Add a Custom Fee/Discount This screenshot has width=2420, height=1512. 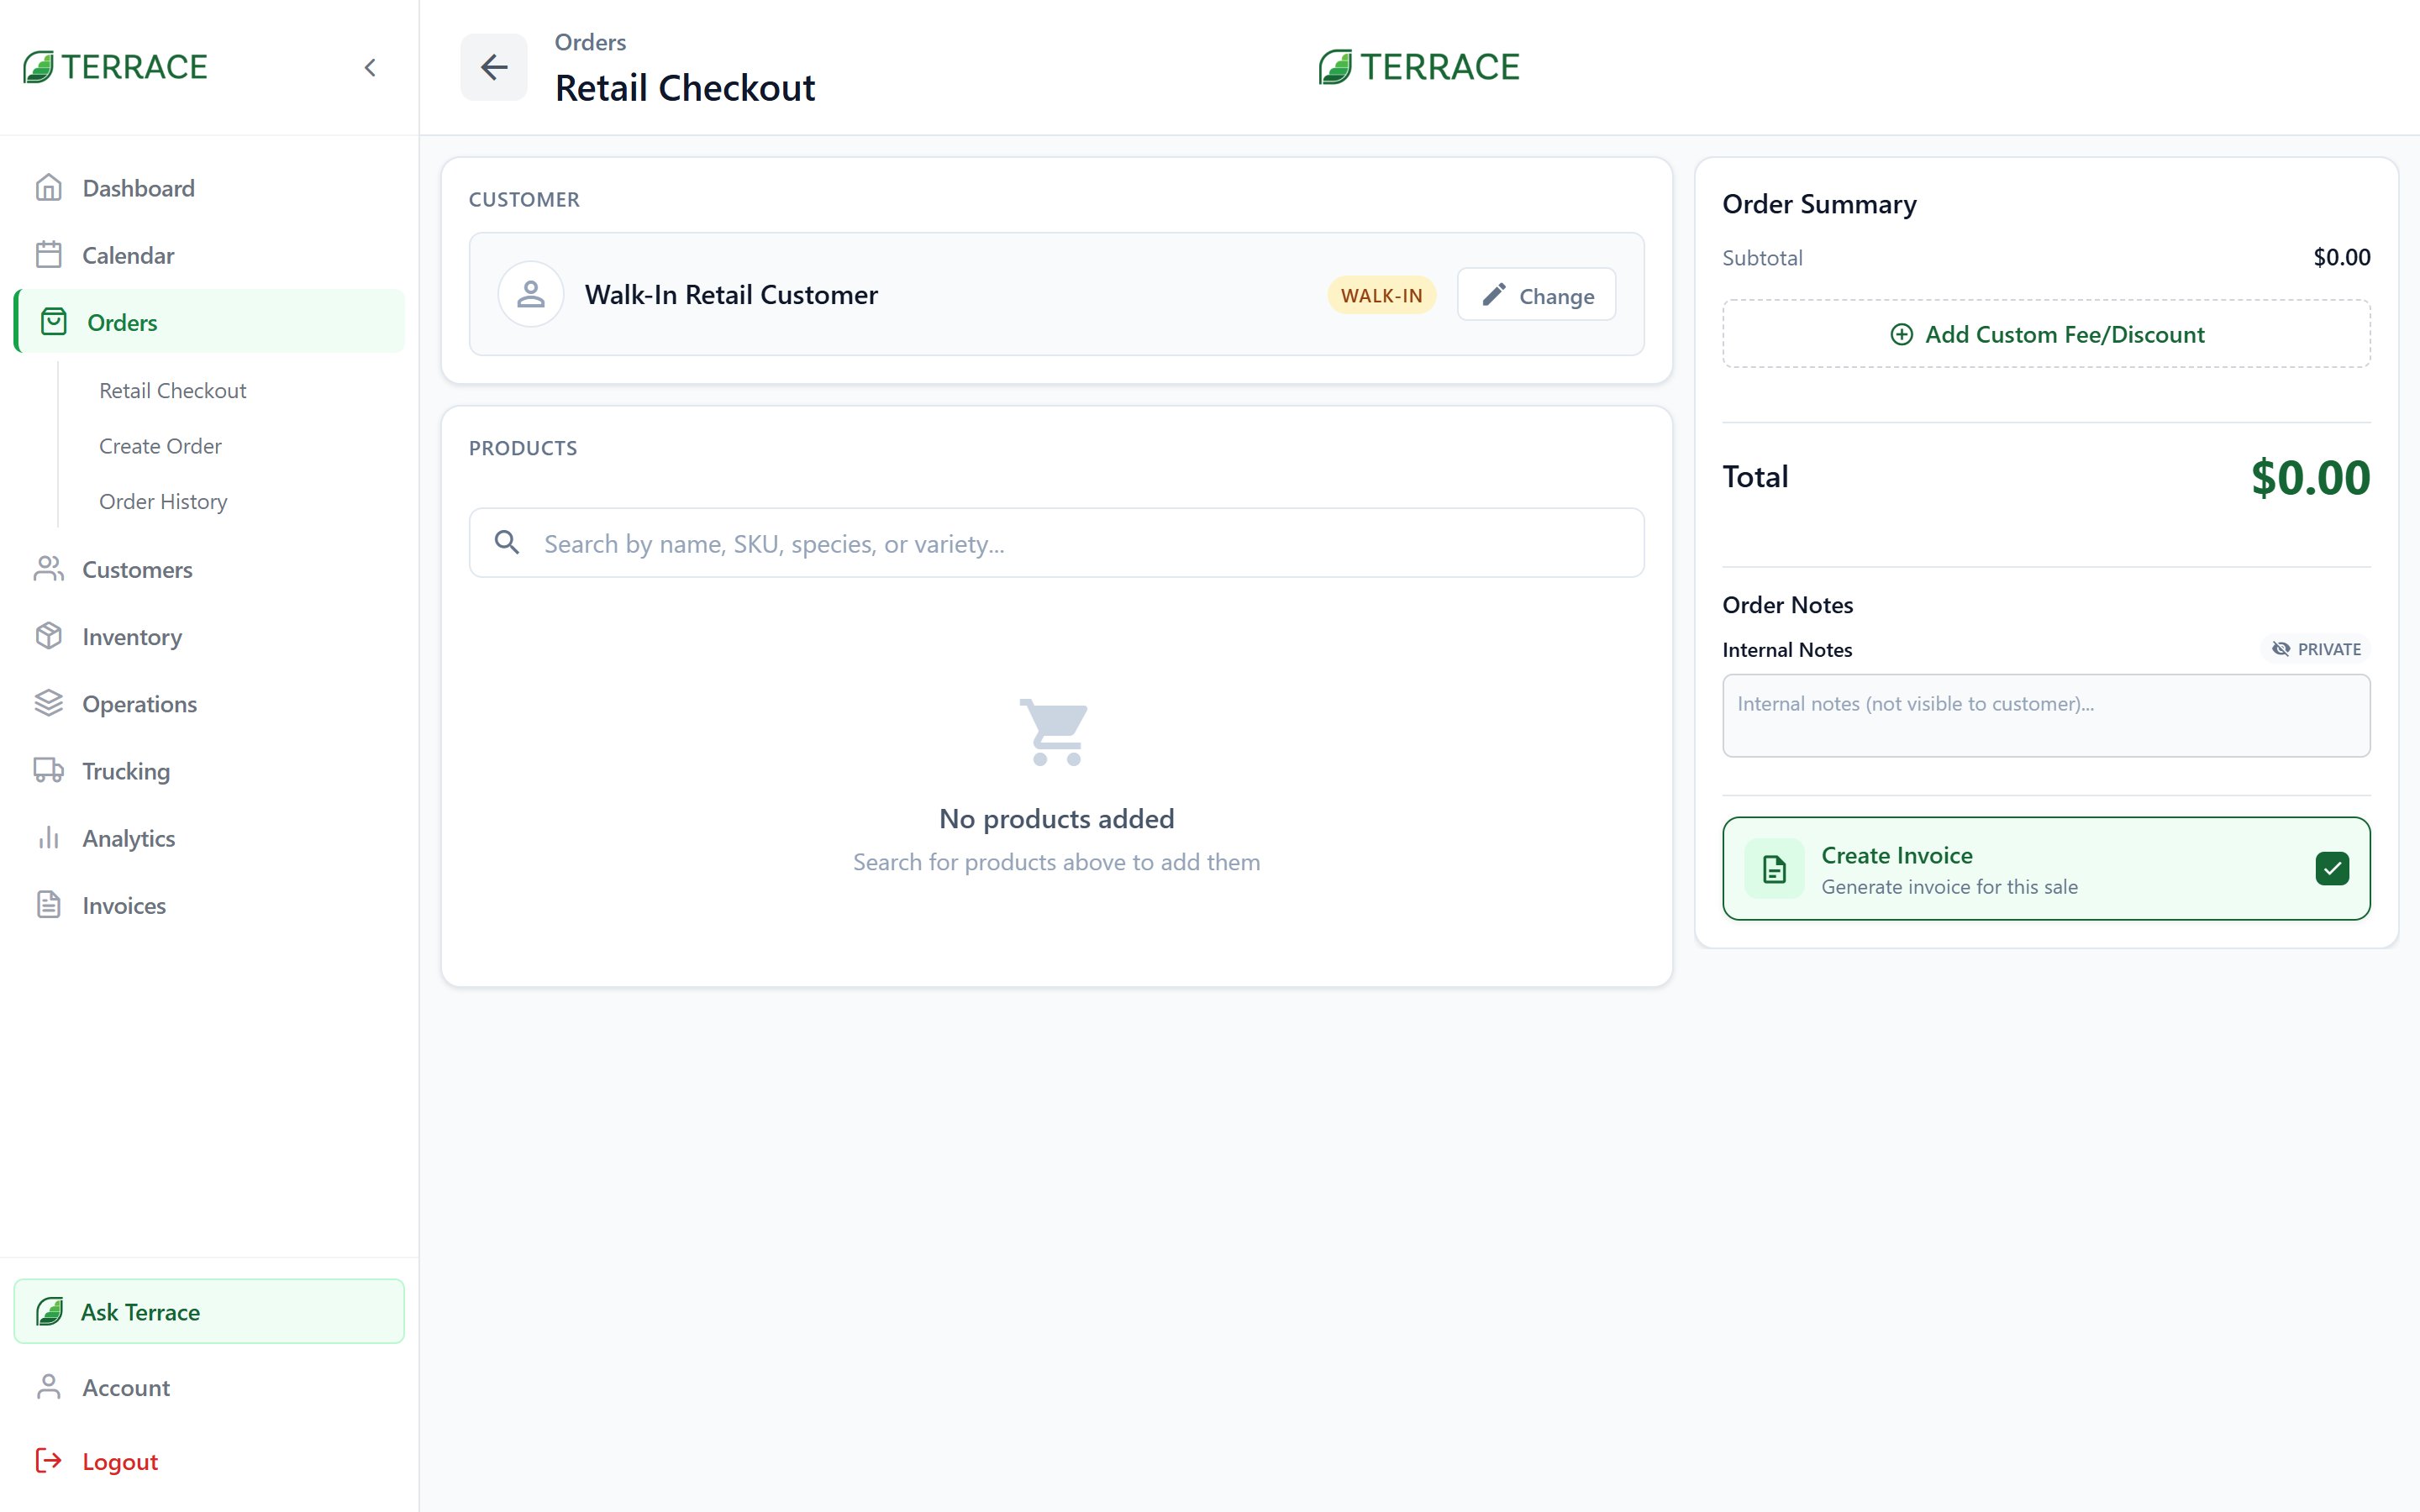coord(2045,334)
